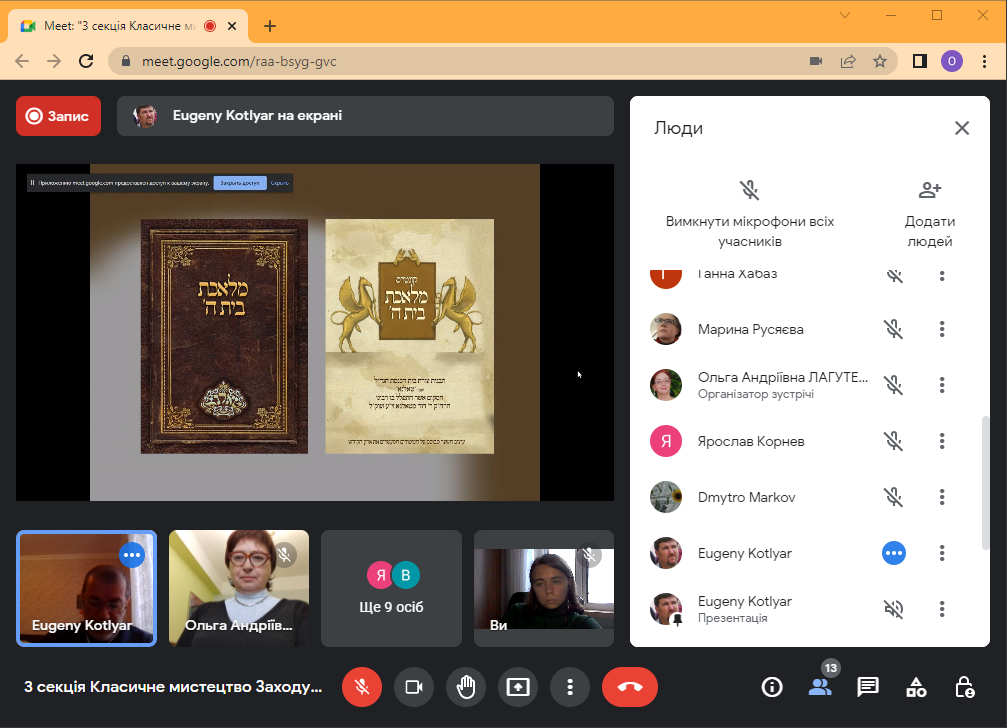Open more options for Ярослав Корнев
Viewport: 1007px width, 728px height.
pyautogui.click(x=941, y=441)
